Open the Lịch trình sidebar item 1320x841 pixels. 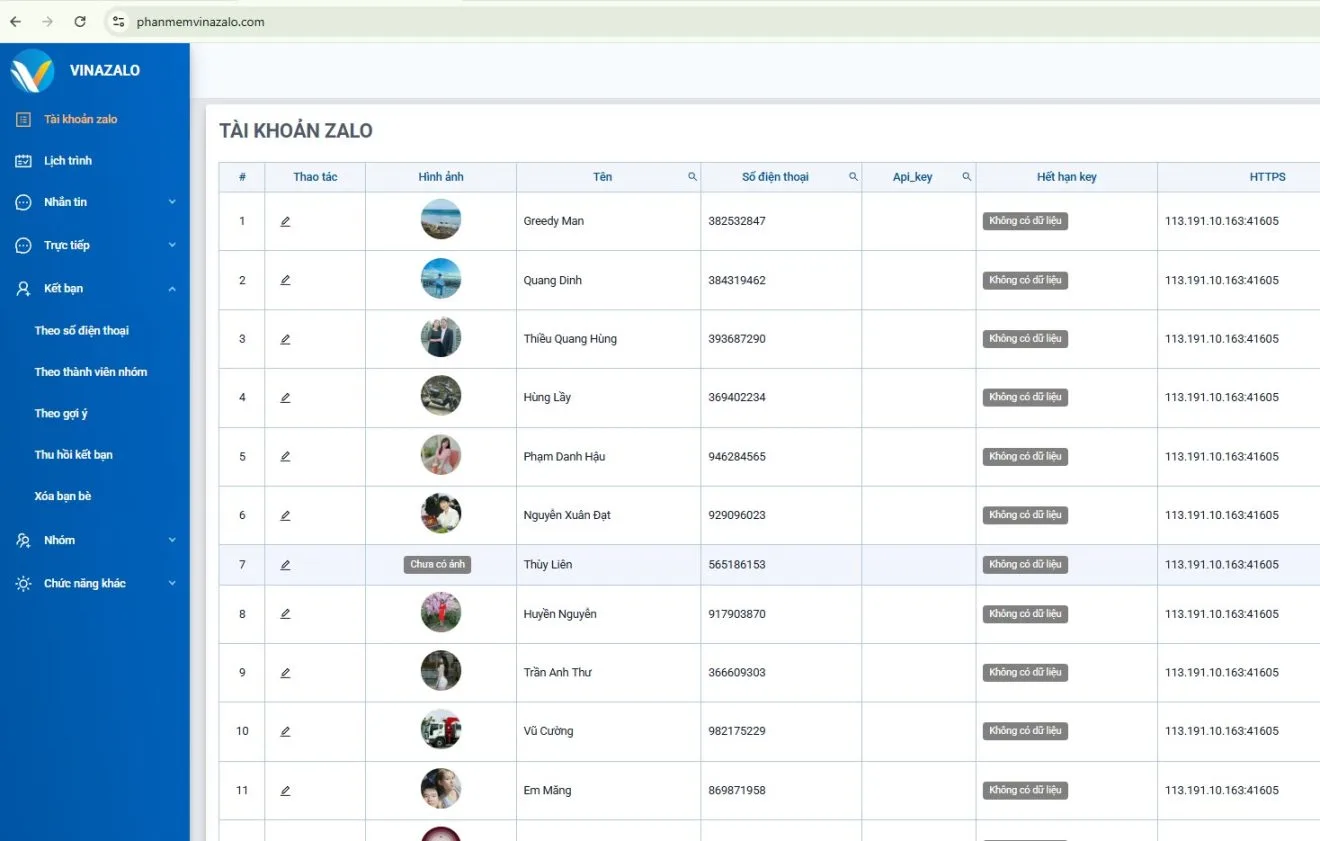(x=67, y=160)
